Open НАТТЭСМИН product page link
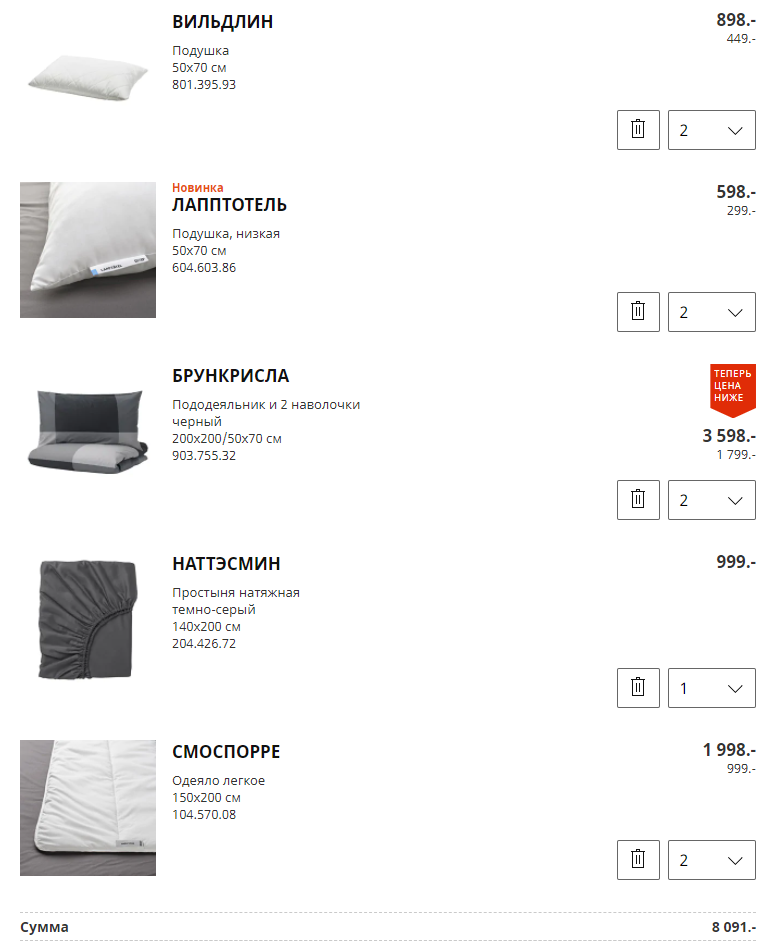Screen dimensions: 774x951 coord(226,564)
